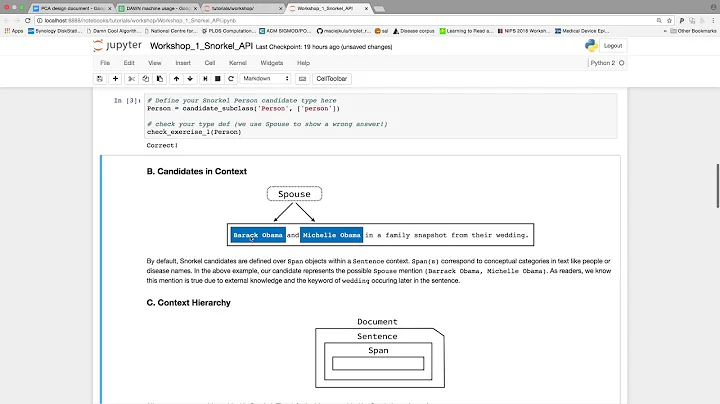Switch to the DAWN machine usage tab
The width and height of the screenshot is (720, 404).
158,8
